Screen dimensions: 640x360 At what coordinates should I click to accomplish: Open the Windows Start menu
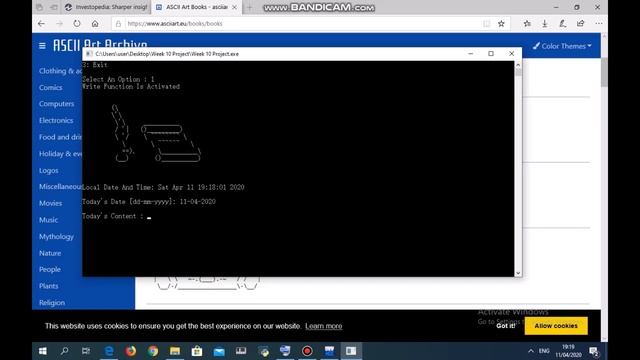42,351
